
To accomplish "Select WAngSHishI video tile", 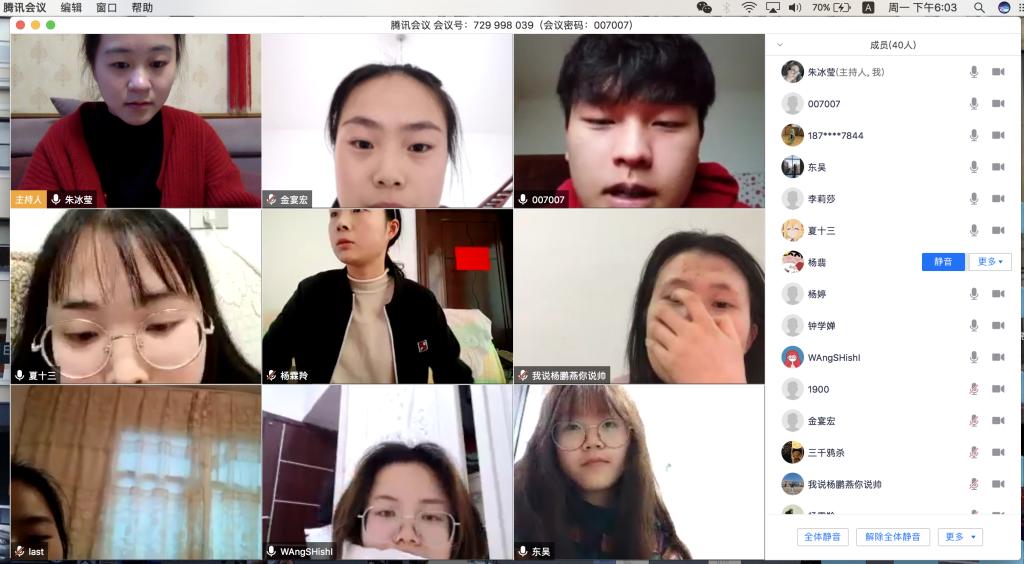I will point(387,472).
